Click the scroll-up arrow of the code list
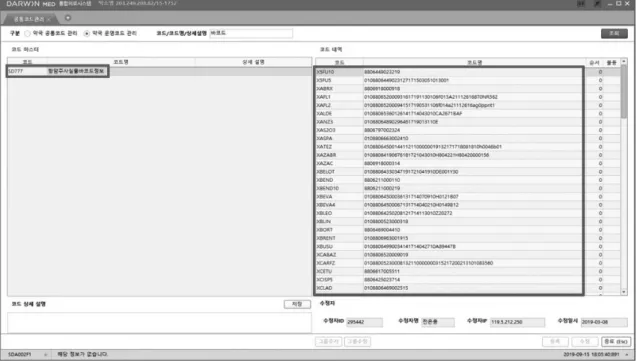 (x=624, y=61)
